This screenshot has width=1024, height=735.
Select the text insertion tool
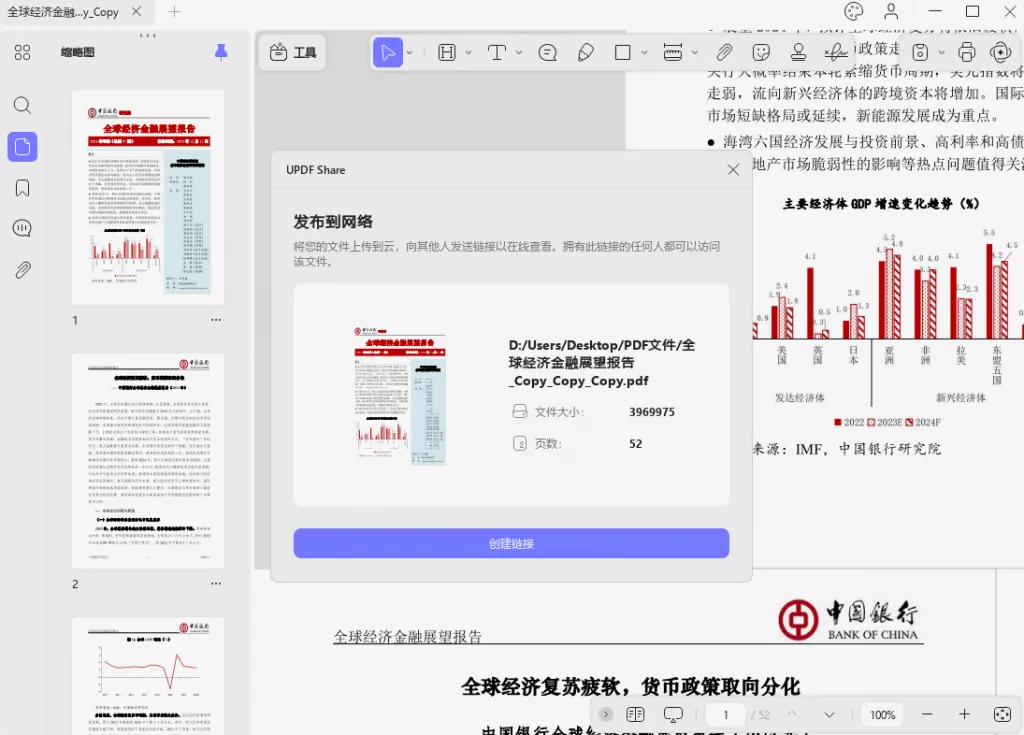tap(499, 52)
